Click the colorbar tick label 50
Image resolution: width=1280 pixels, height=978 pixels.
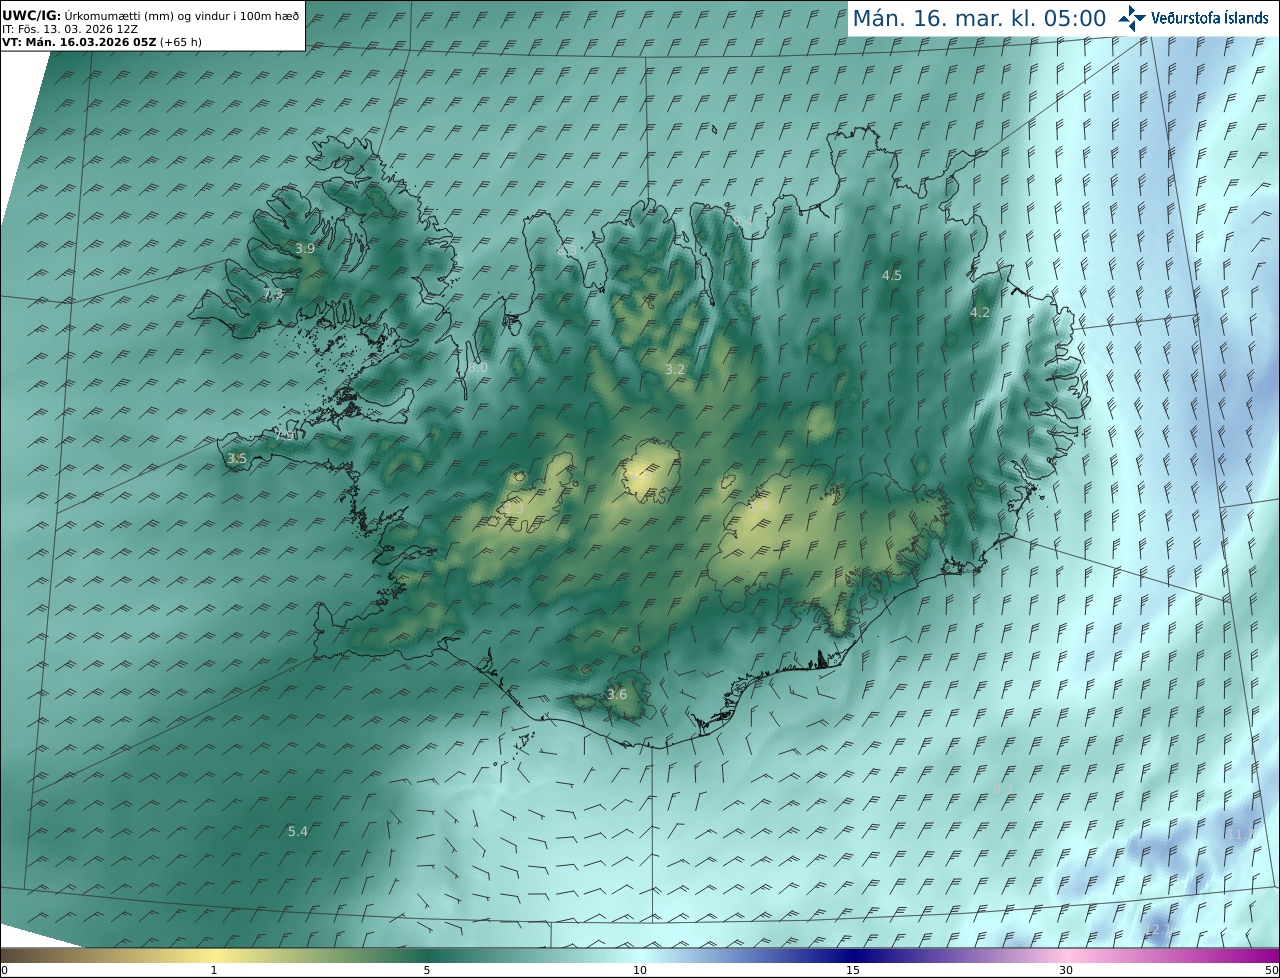point(1271,970)
